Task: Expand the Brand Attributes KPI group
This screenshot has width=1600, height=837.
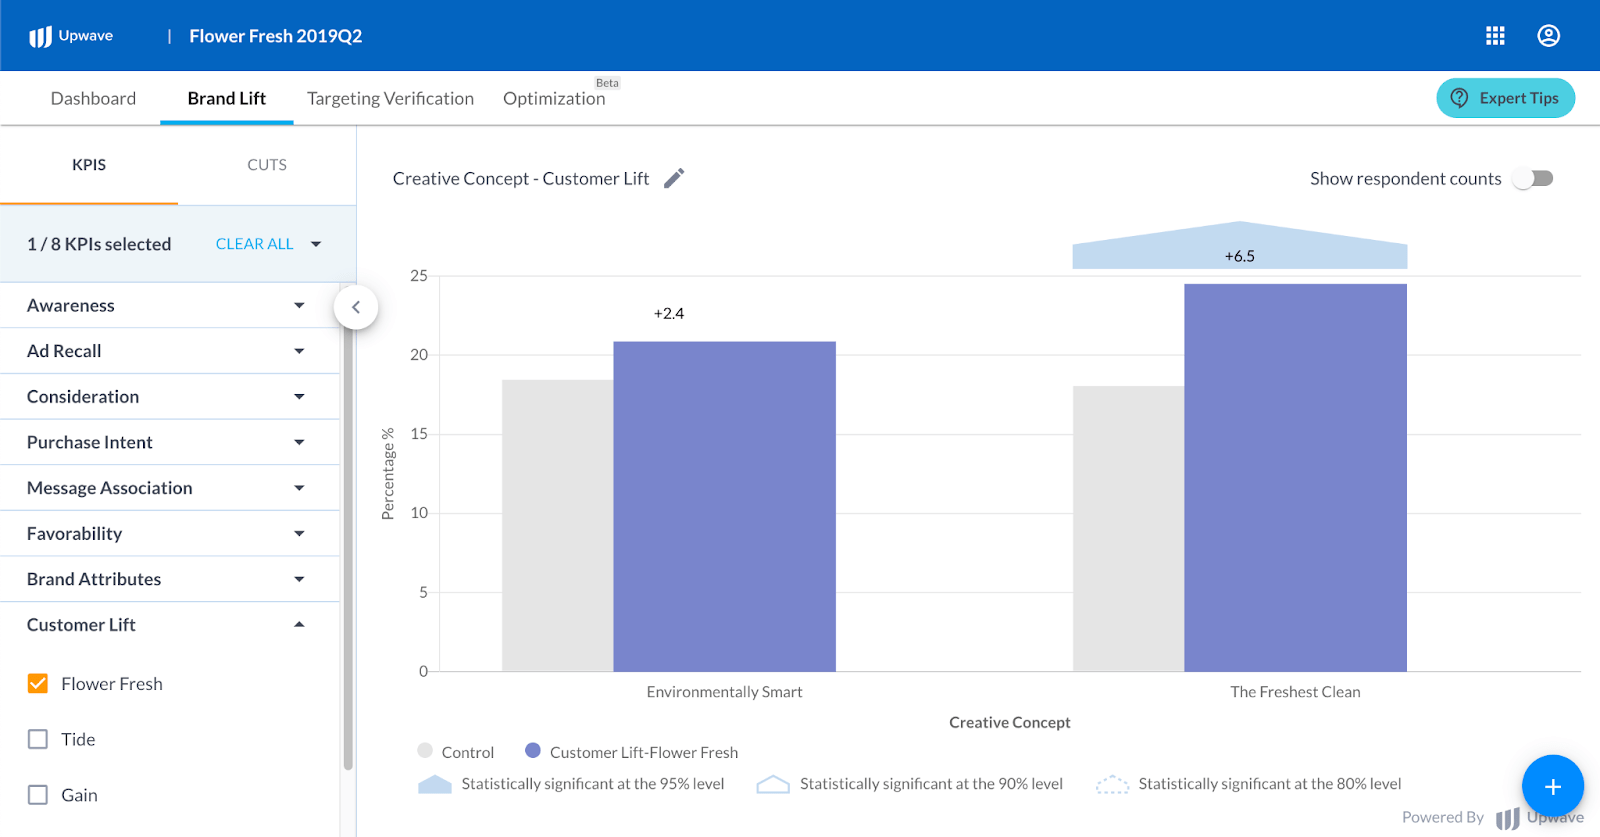Action: (170, 579)
